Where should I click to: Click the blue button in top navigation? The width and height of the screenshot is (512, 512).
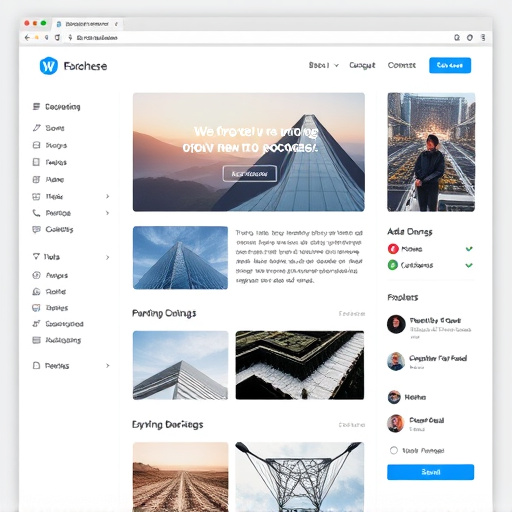tap(450, 65)
